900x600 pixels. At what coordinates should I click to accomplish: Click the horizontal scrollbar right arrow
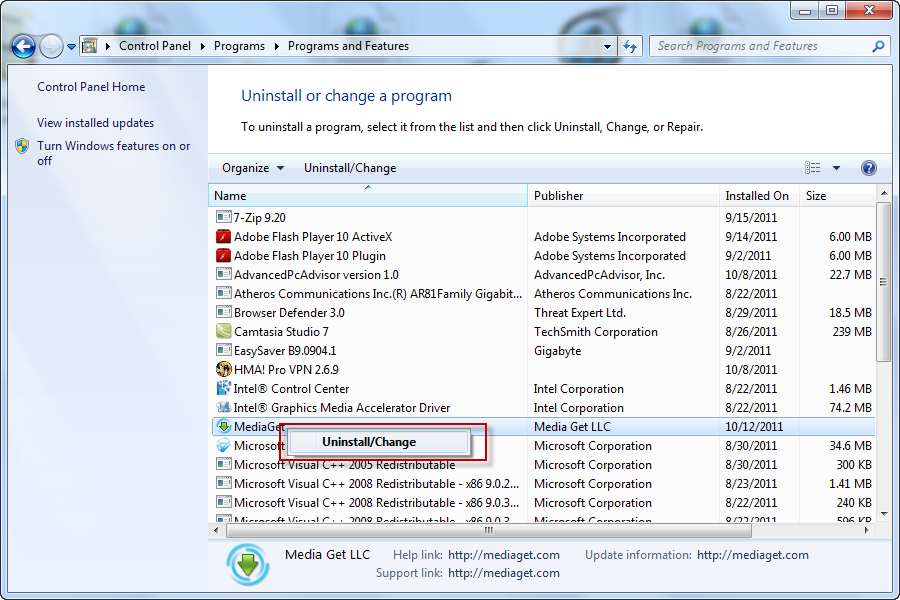point(867,530)
